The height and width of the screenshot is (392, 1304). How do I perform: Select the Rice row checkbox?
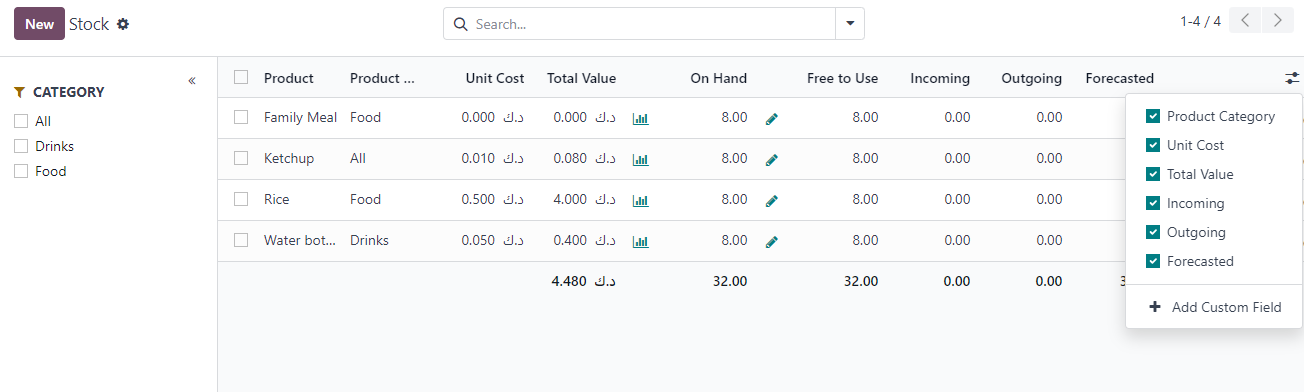[x=241, y=199]
